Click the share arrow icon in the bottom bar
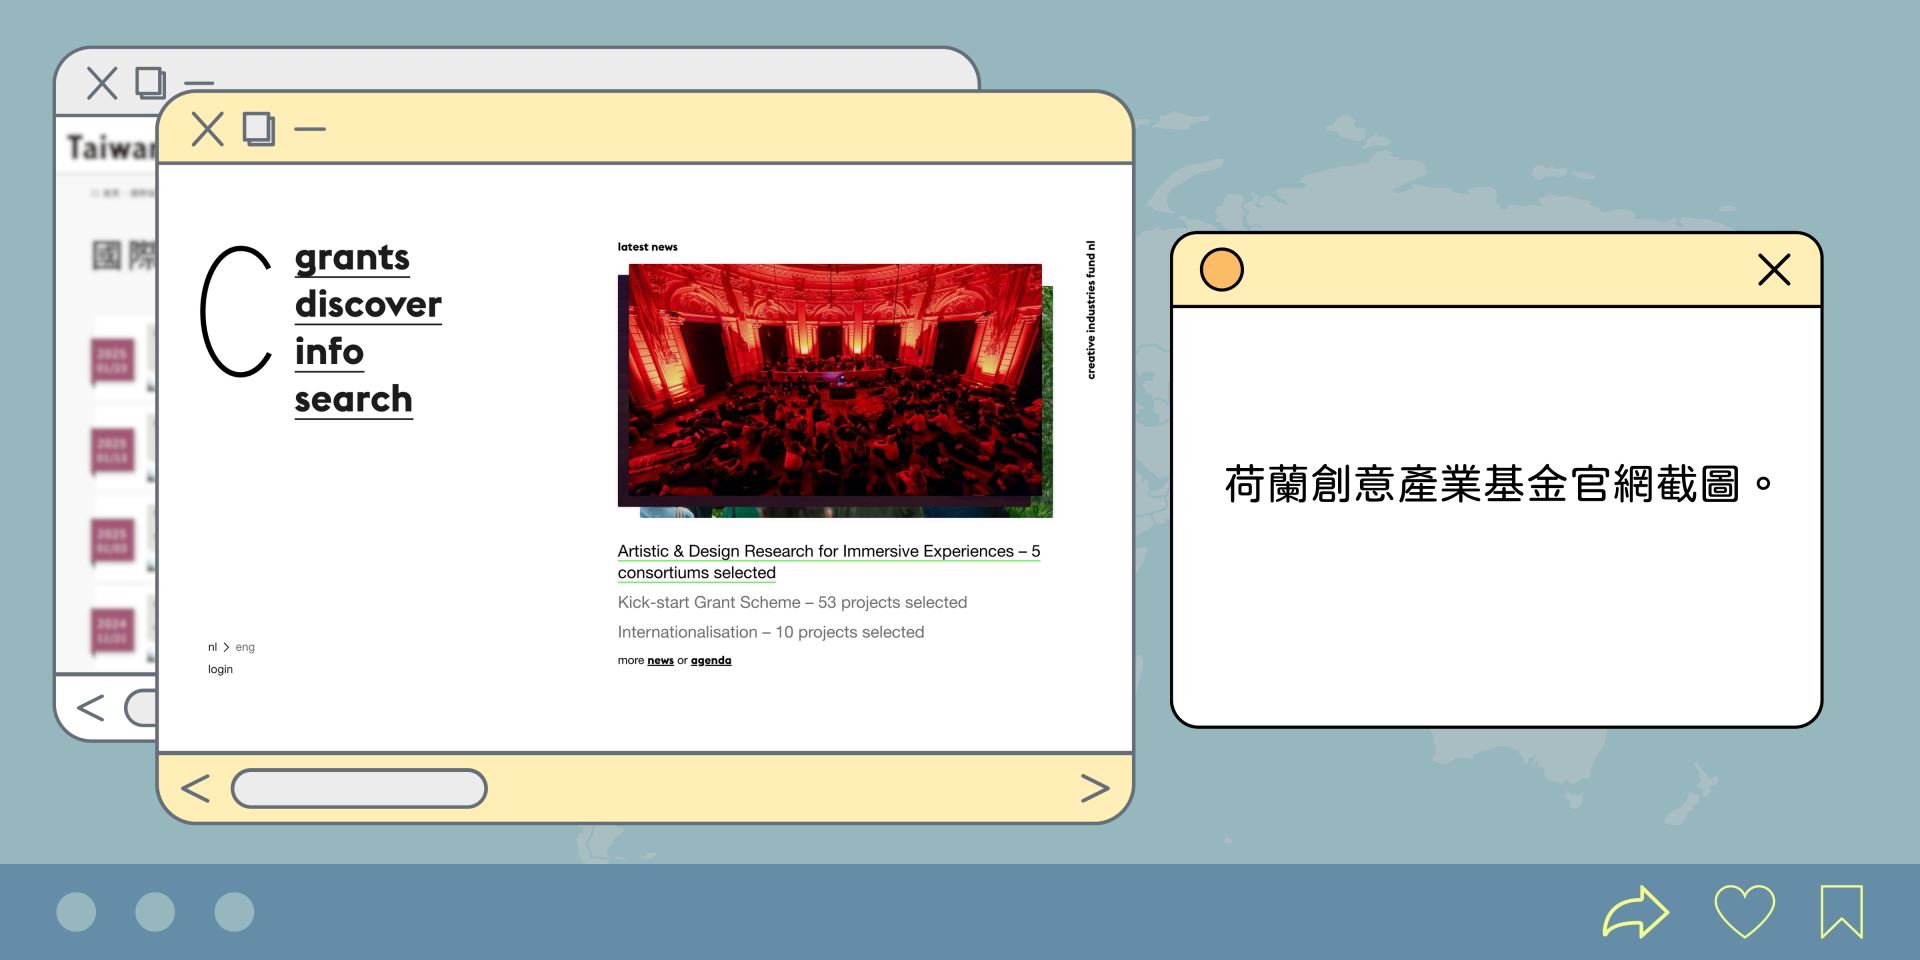Viewport: 1920px width, 960px height. [x=1637, y=911]
